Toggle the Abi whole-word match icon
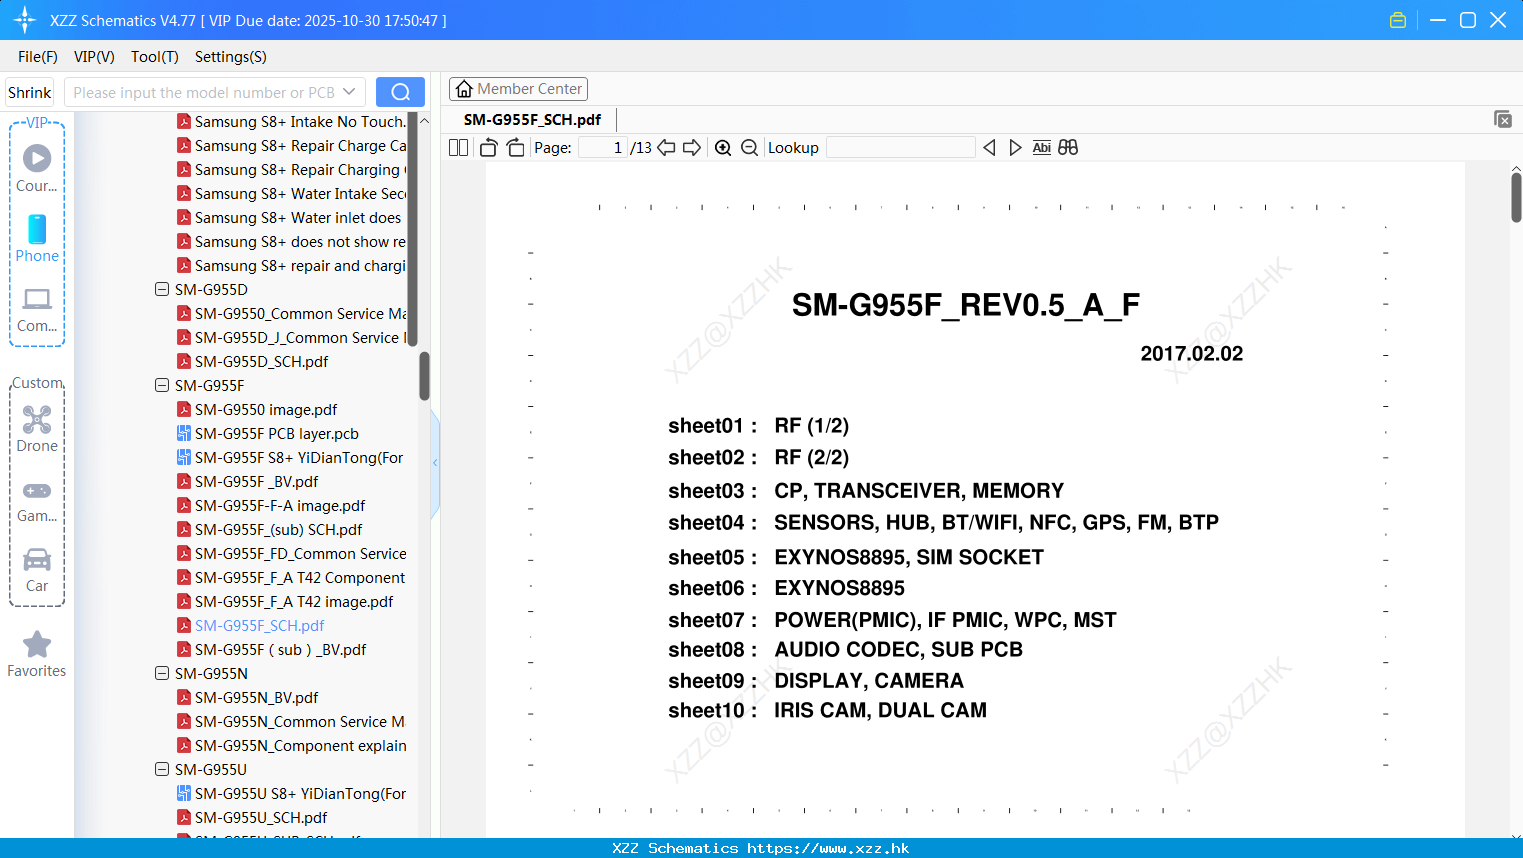This screenshot has height=858, width=1523. pos(1041,148)
